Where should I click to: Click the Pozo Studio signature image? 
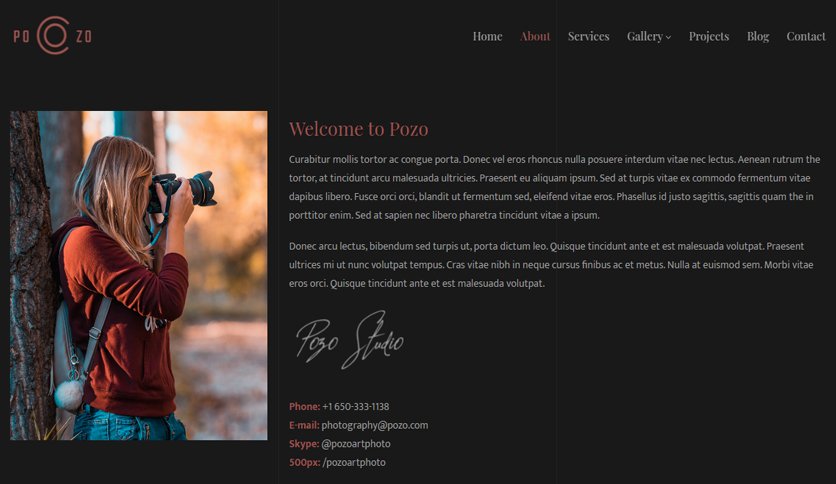point(350,340)
